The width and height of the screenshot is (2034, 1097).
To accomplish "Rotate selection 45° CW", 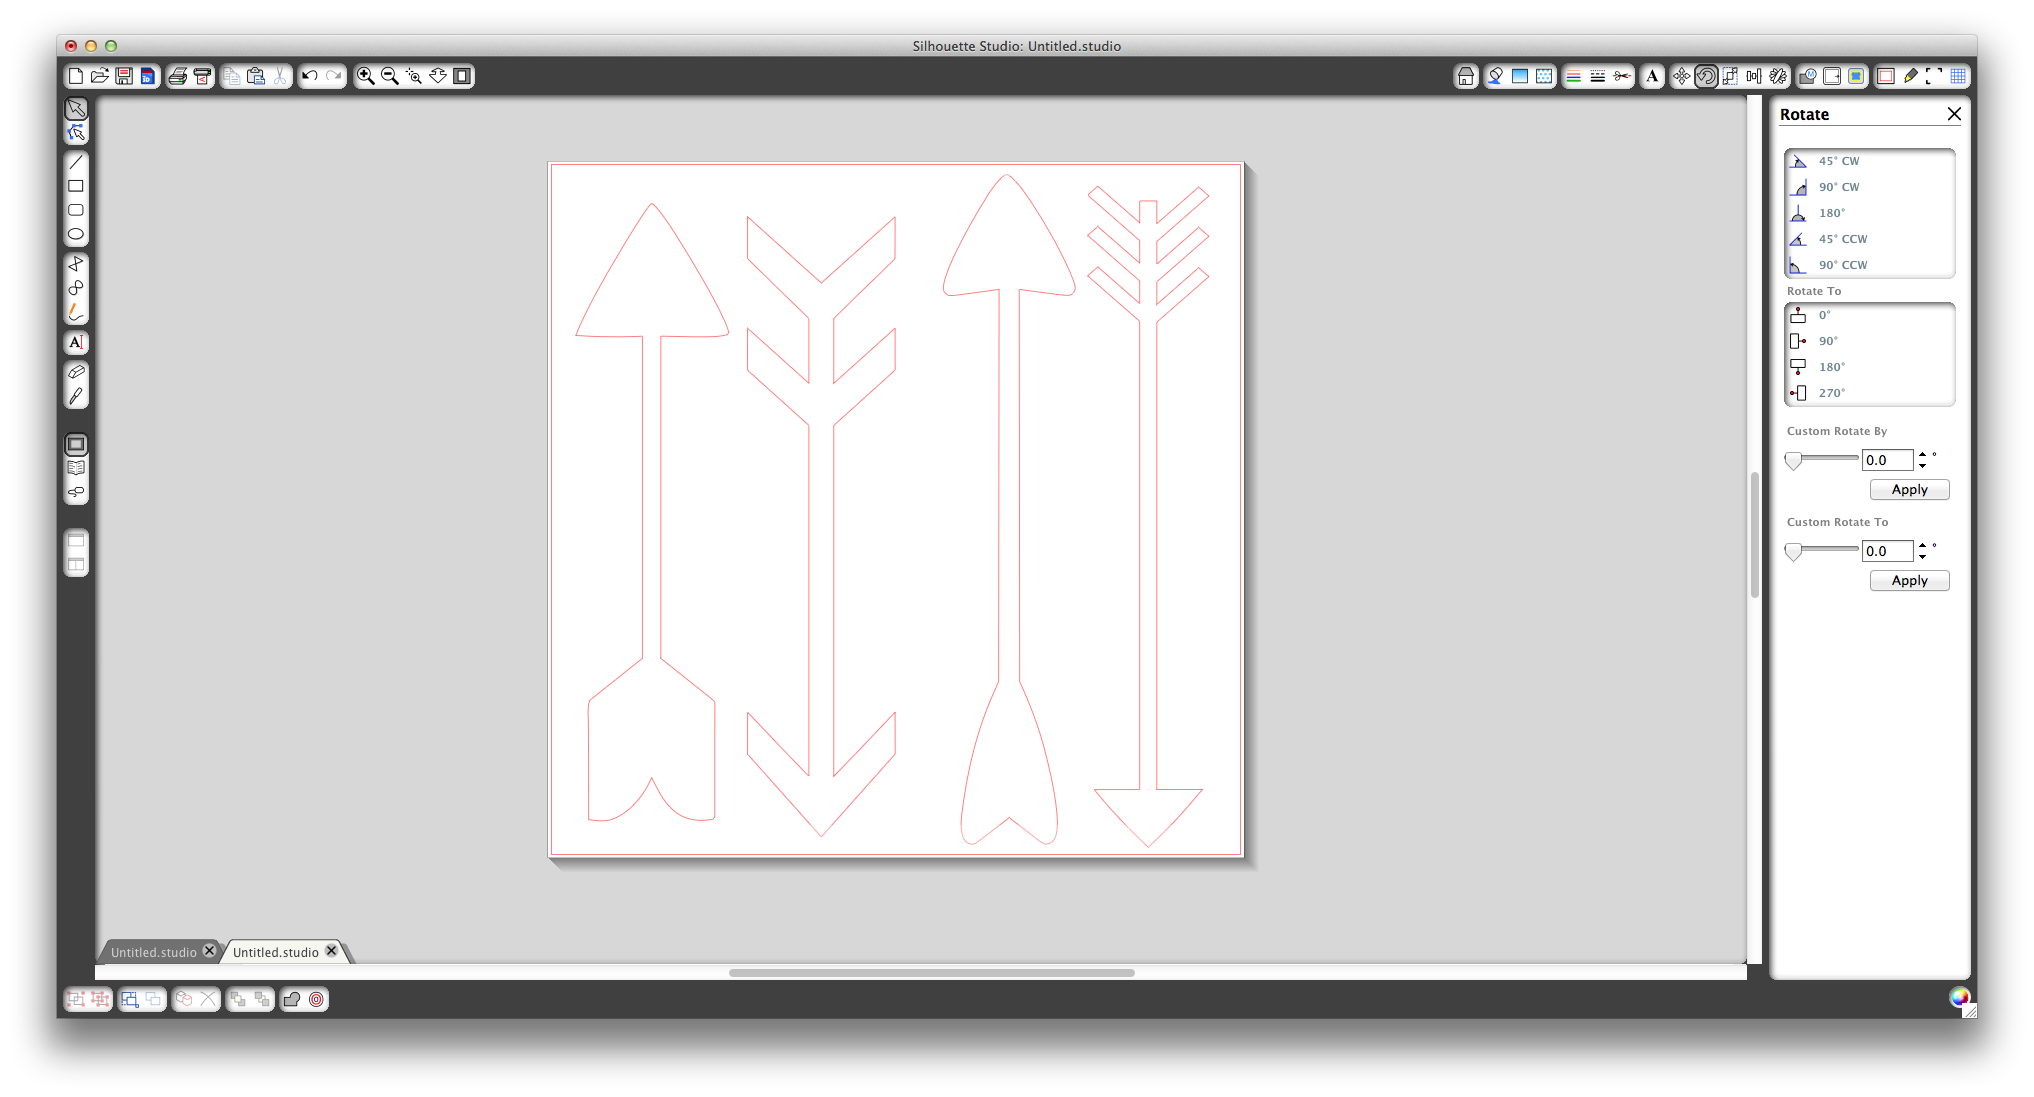I will pos(1838,161).
